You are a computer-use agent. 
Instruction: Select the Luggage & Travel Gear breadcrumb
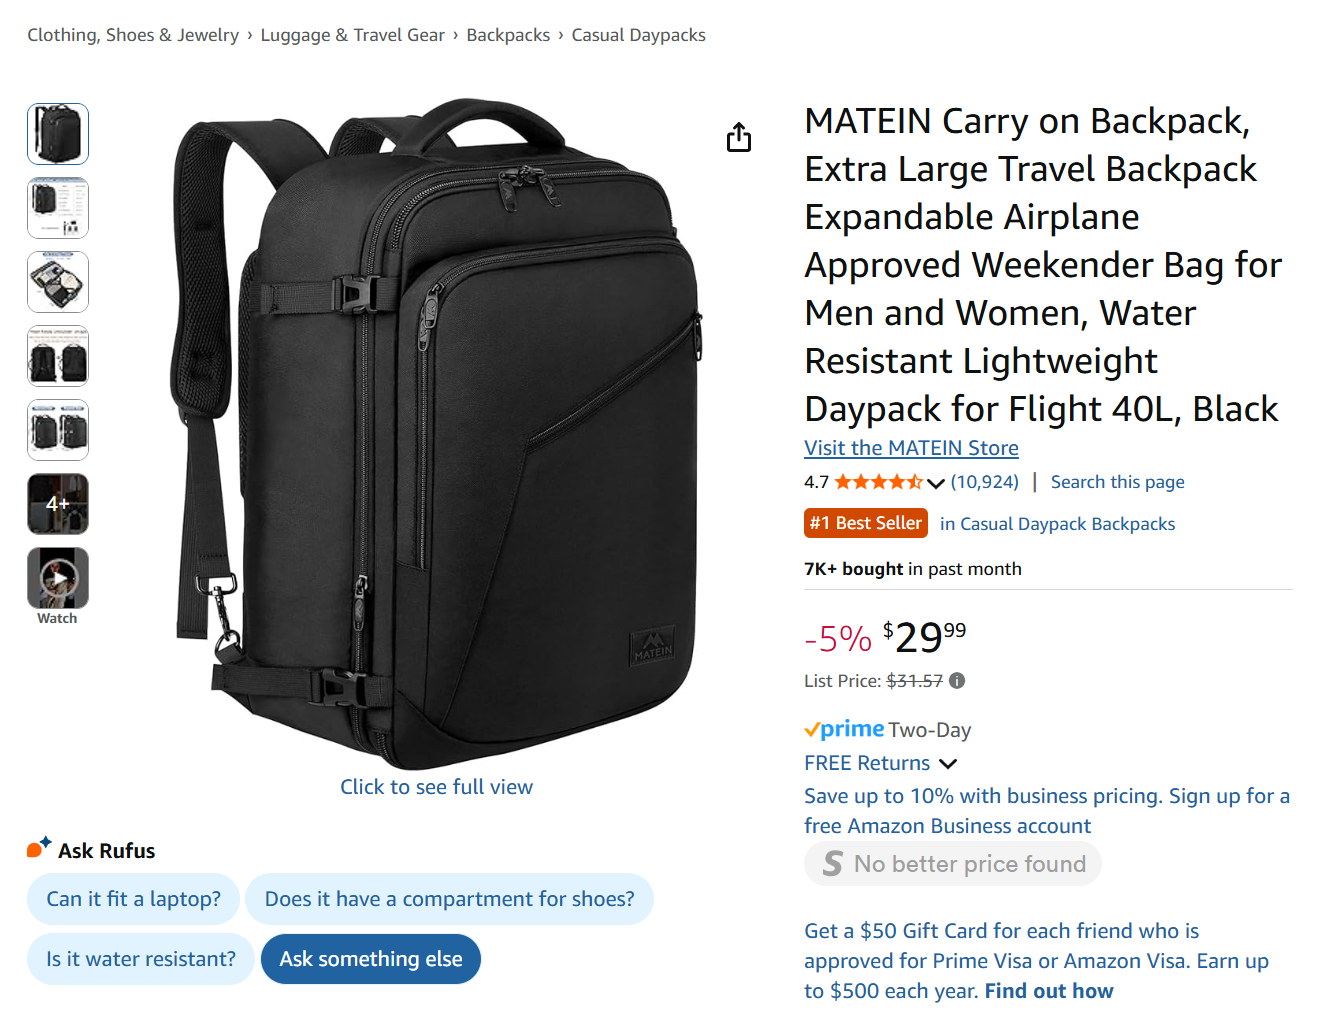point(352,34)
